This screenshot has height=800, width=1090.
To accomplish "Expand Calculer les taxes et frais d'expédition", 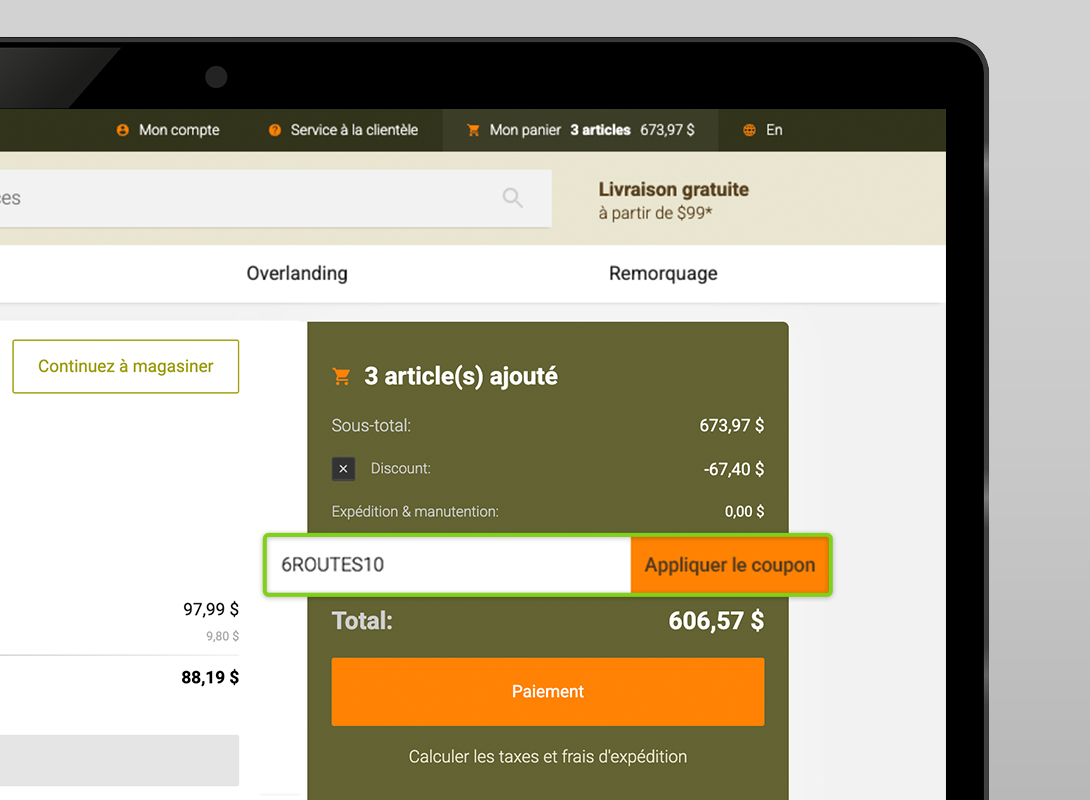I will coord(548,756).
